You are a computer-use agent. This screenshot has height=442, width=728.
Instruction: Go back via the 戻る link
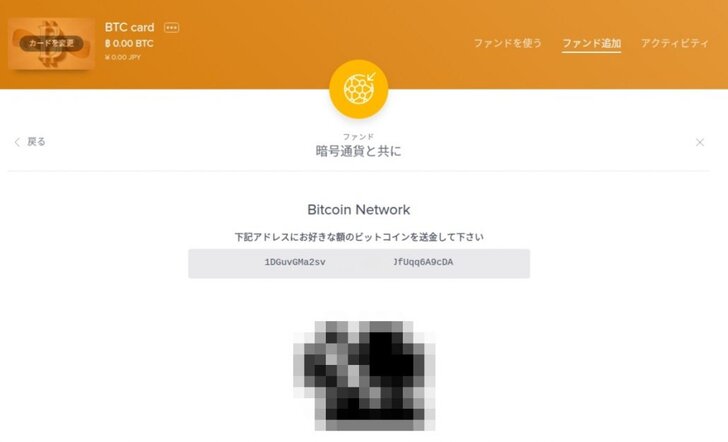pos(36,142)
